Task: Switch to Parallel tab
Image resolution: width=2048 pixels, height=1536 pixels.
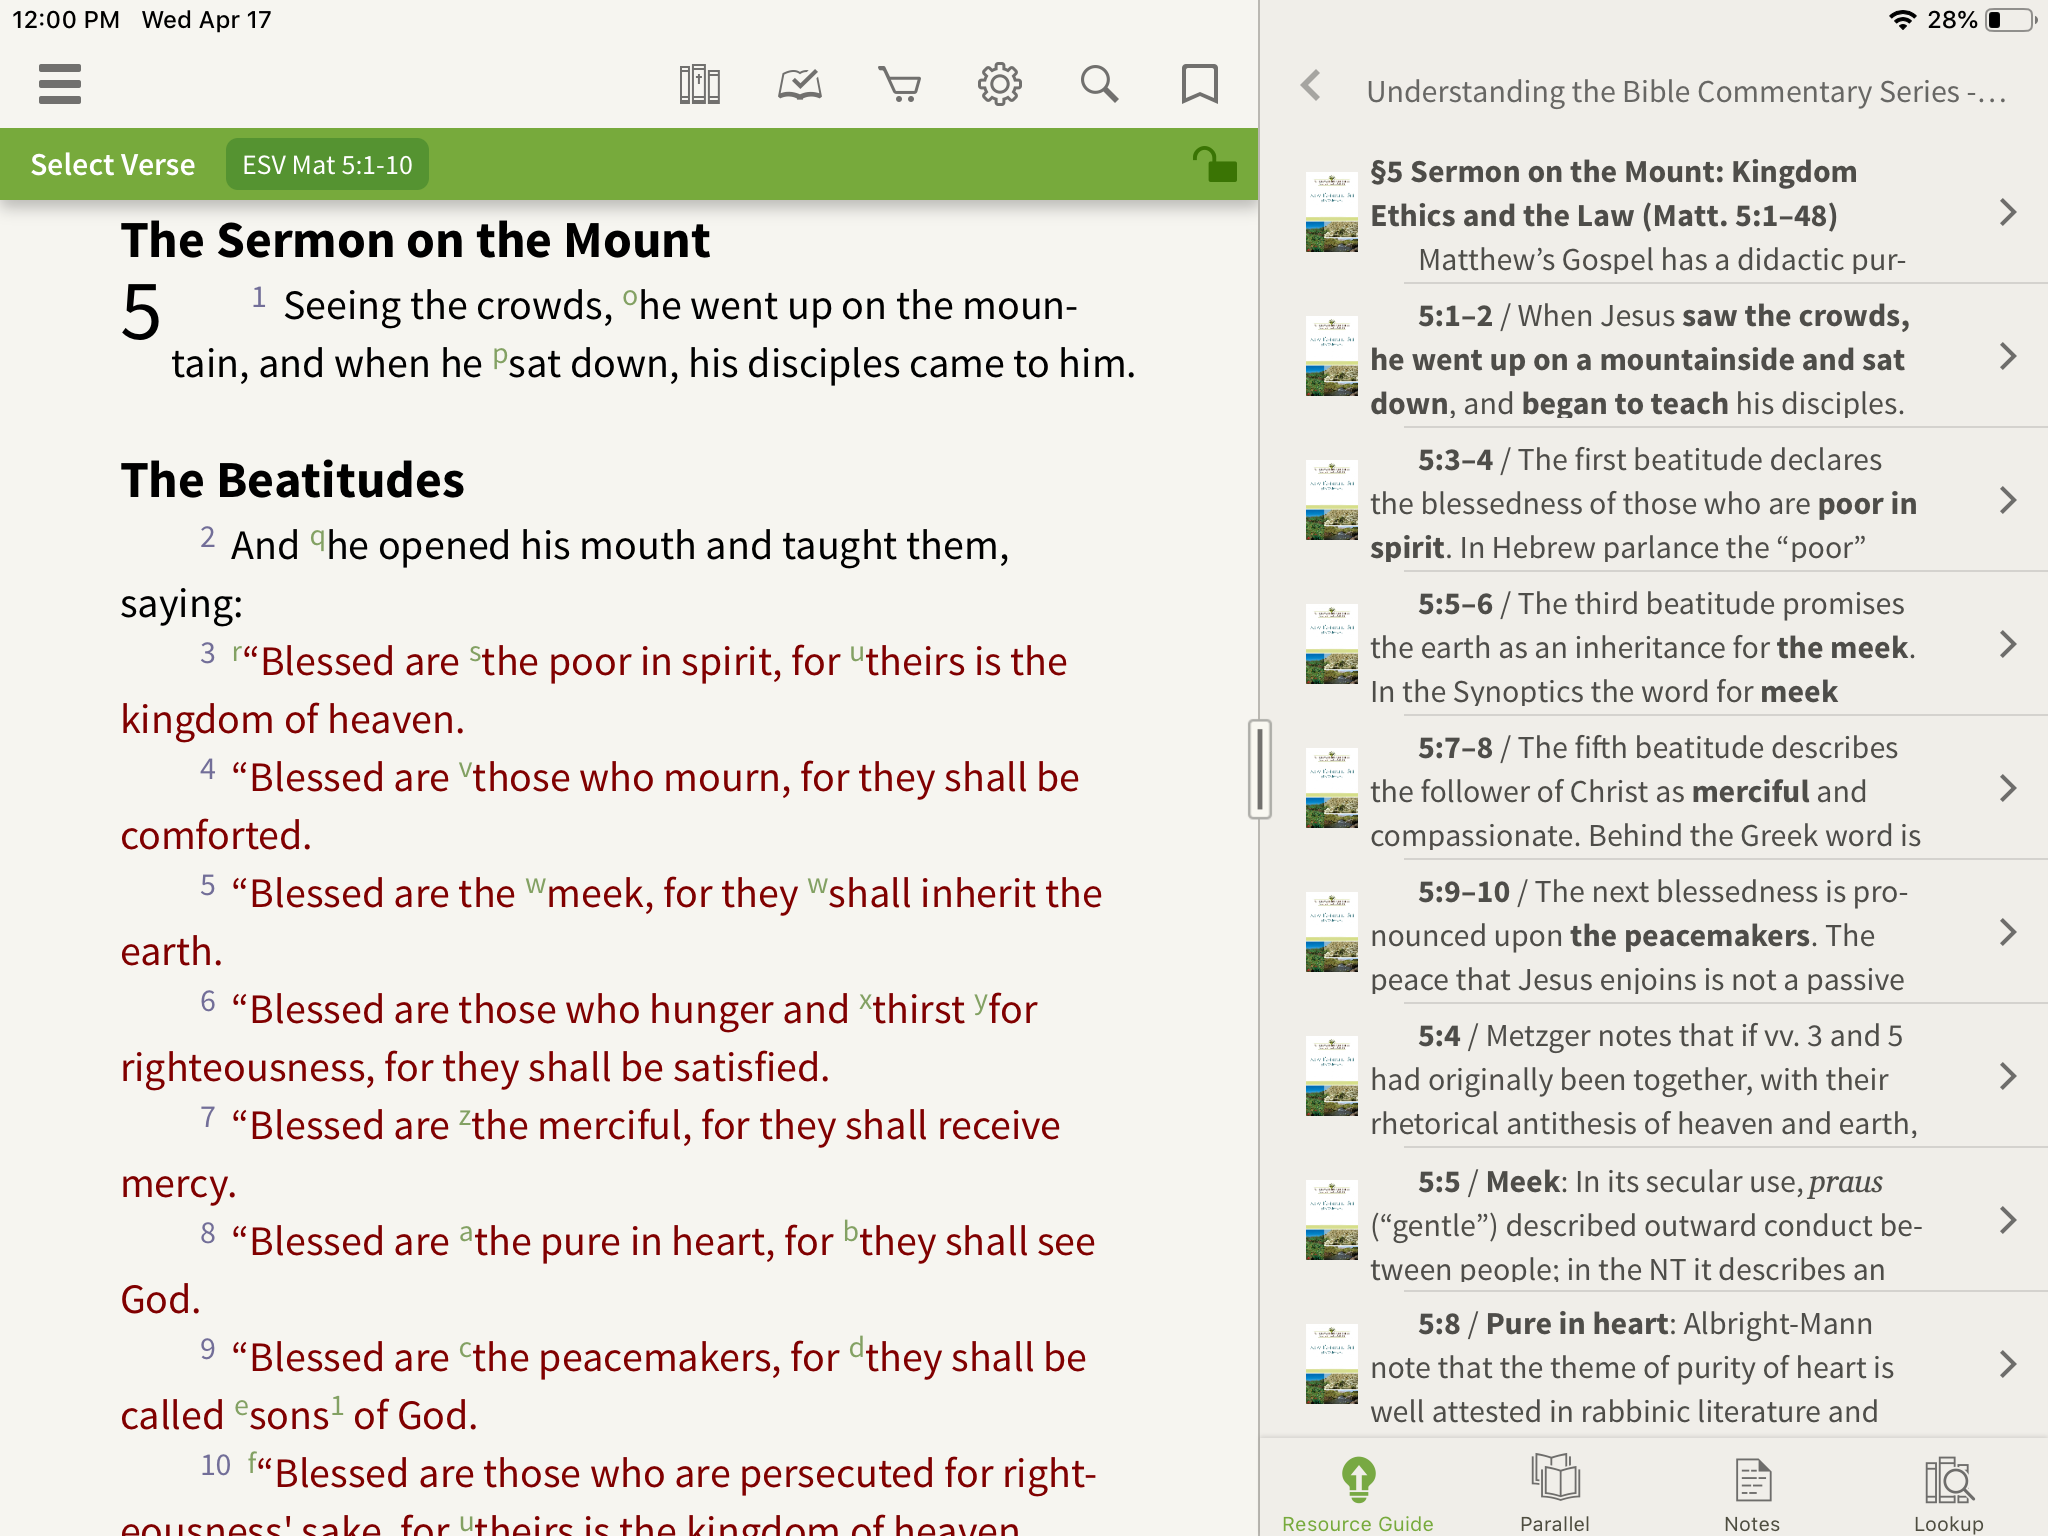Action: 1555,1493
